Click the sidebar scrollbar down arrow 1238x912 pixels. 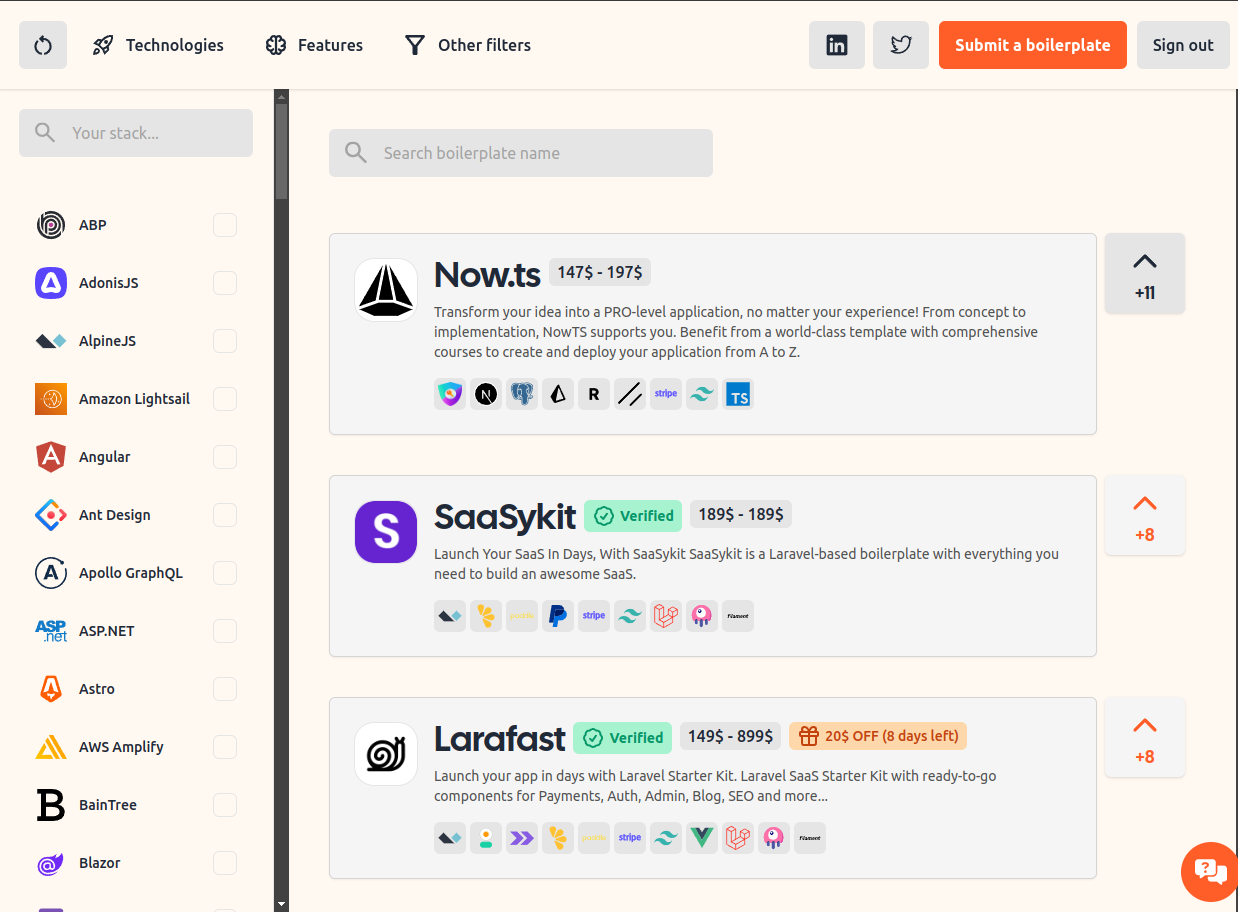coord(281,904)
